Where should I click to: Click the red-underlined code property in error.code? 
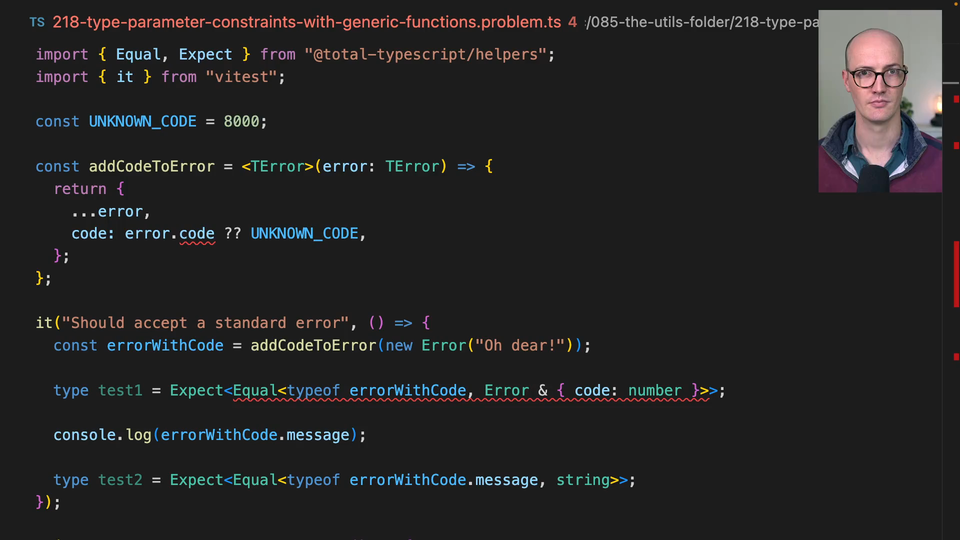coord(197,233)
